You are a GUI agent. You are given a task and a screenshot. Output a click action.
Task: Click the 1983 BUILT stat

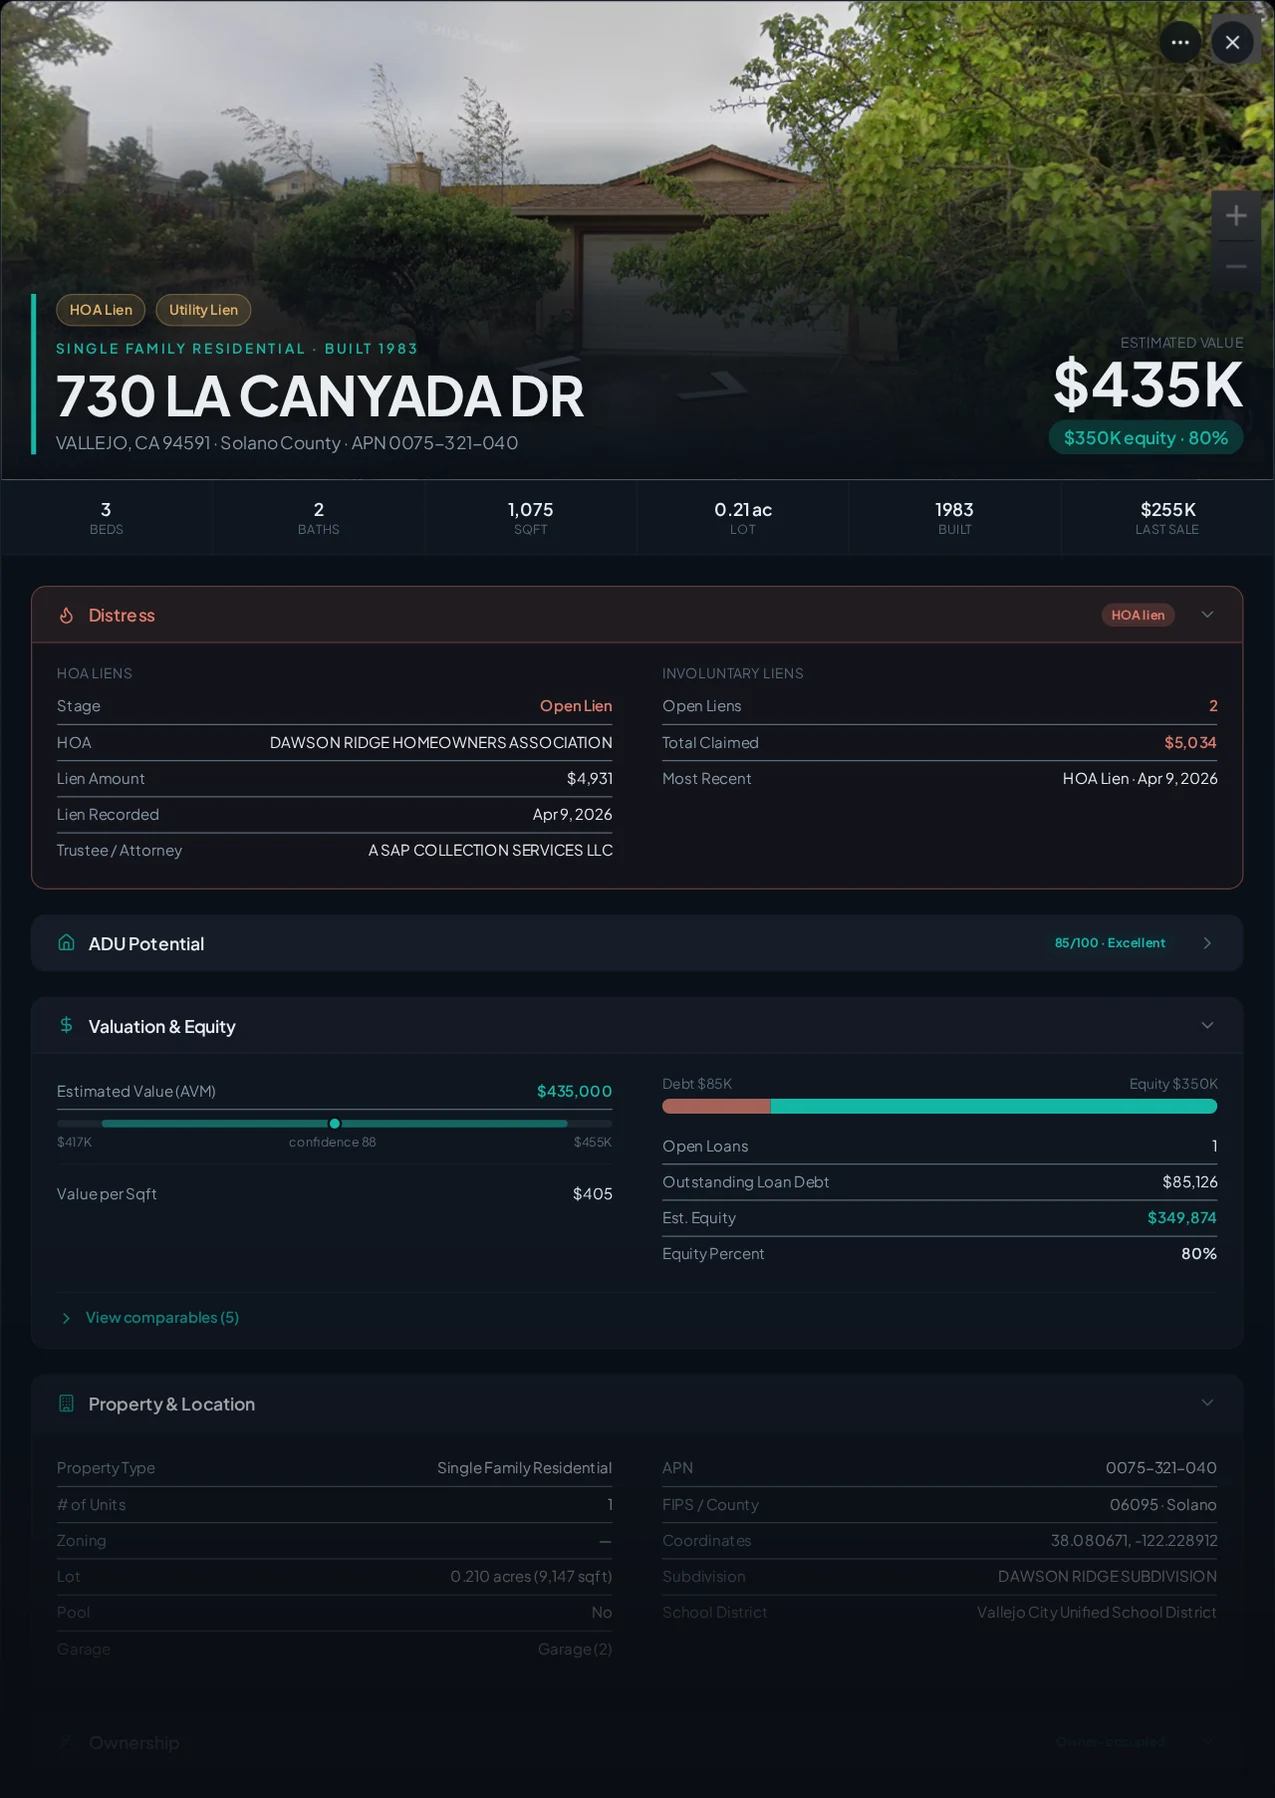(x=955, y=517)
